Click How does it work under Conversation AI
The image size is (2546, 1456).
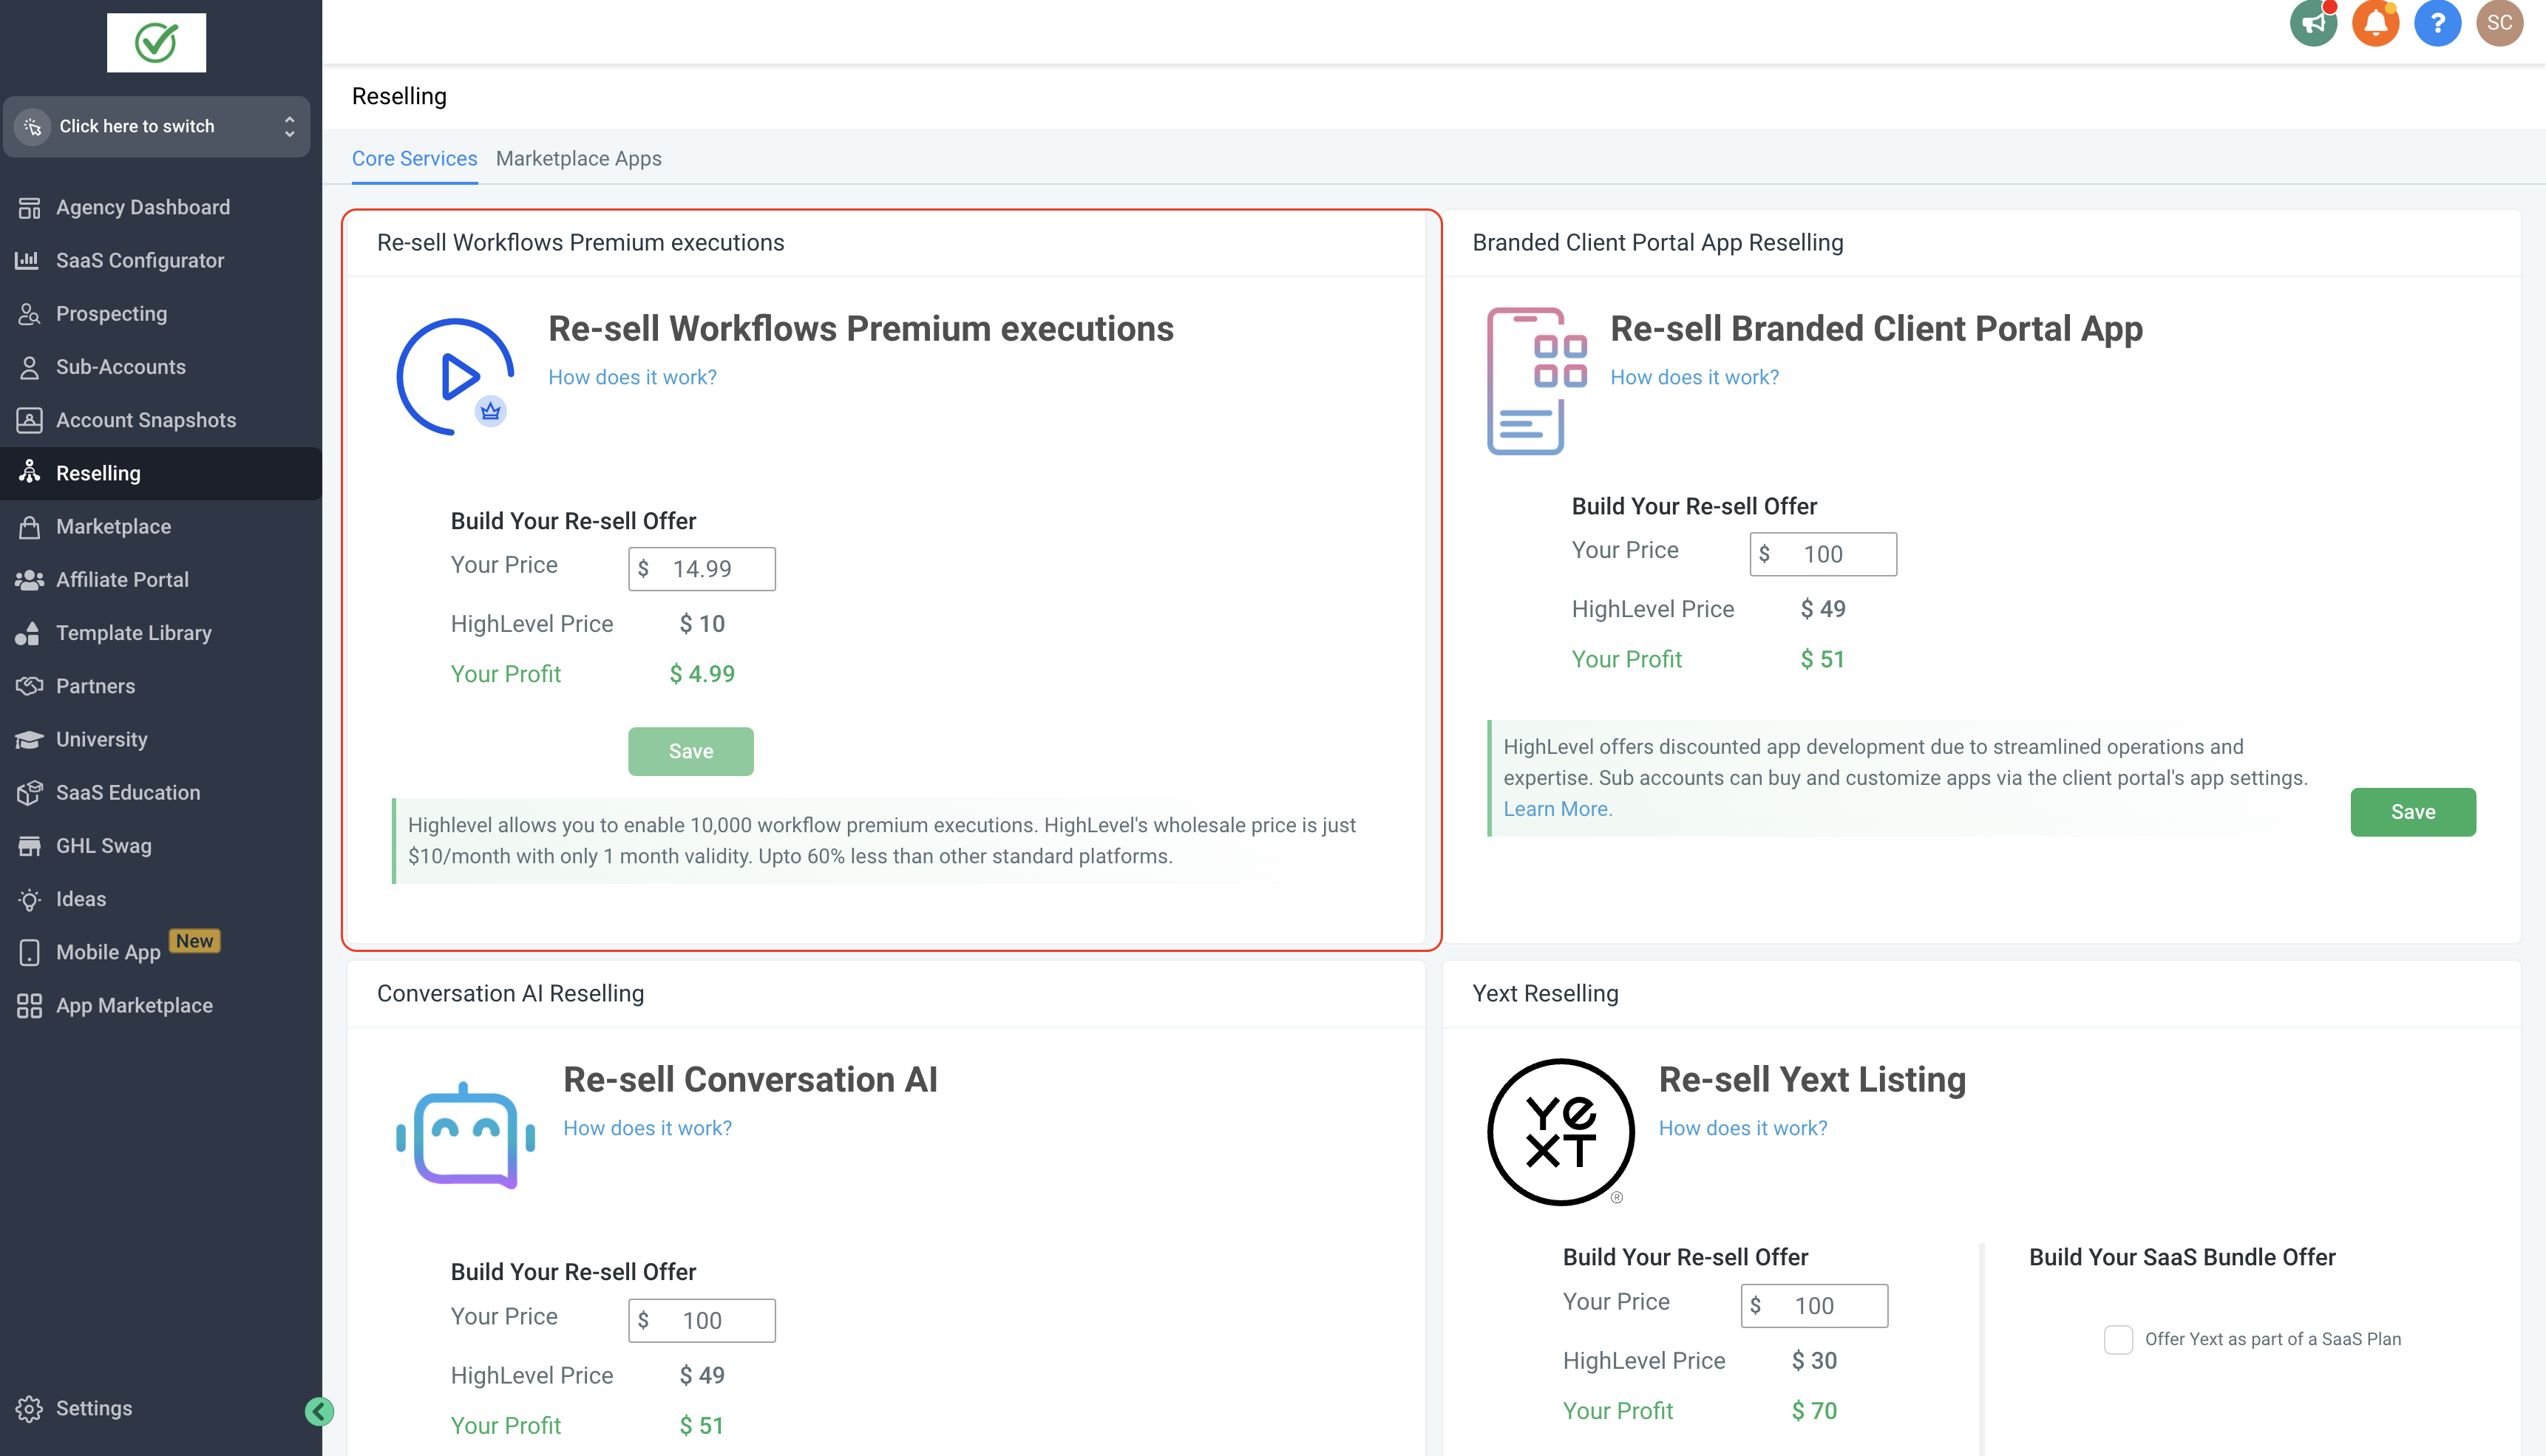647,1128
